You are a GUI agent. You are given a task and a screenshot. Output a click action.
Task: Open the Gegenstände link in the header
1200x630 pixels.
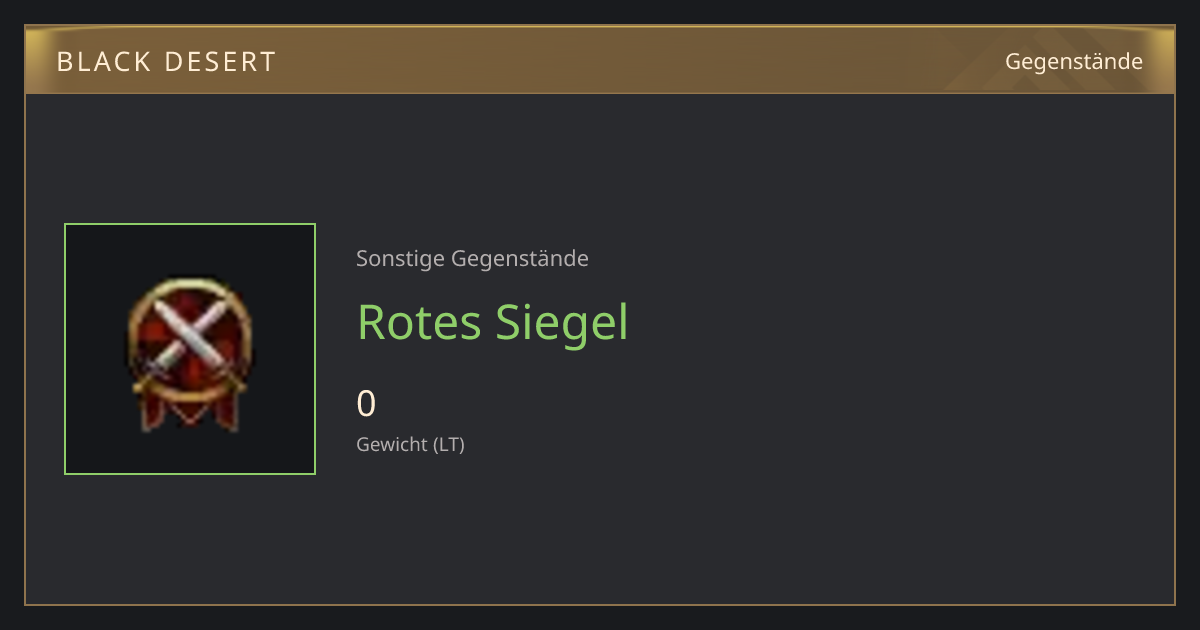1074,62
